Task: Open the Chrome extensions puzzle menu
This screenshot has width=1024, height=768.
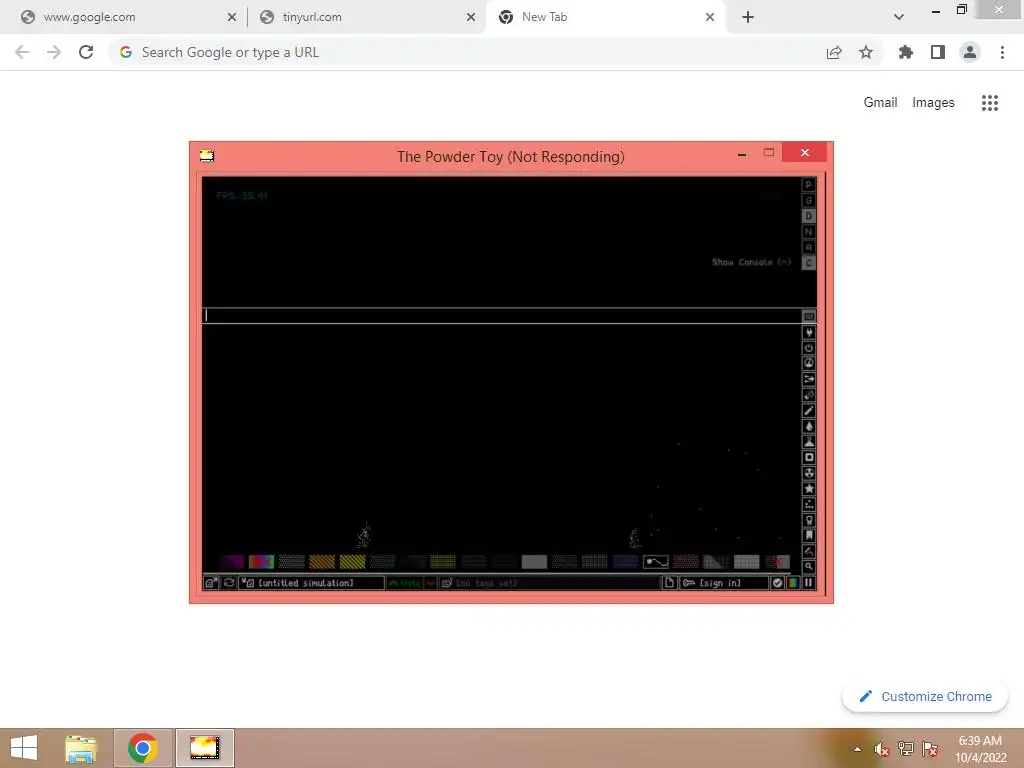Action: click(x=905, y=52)
